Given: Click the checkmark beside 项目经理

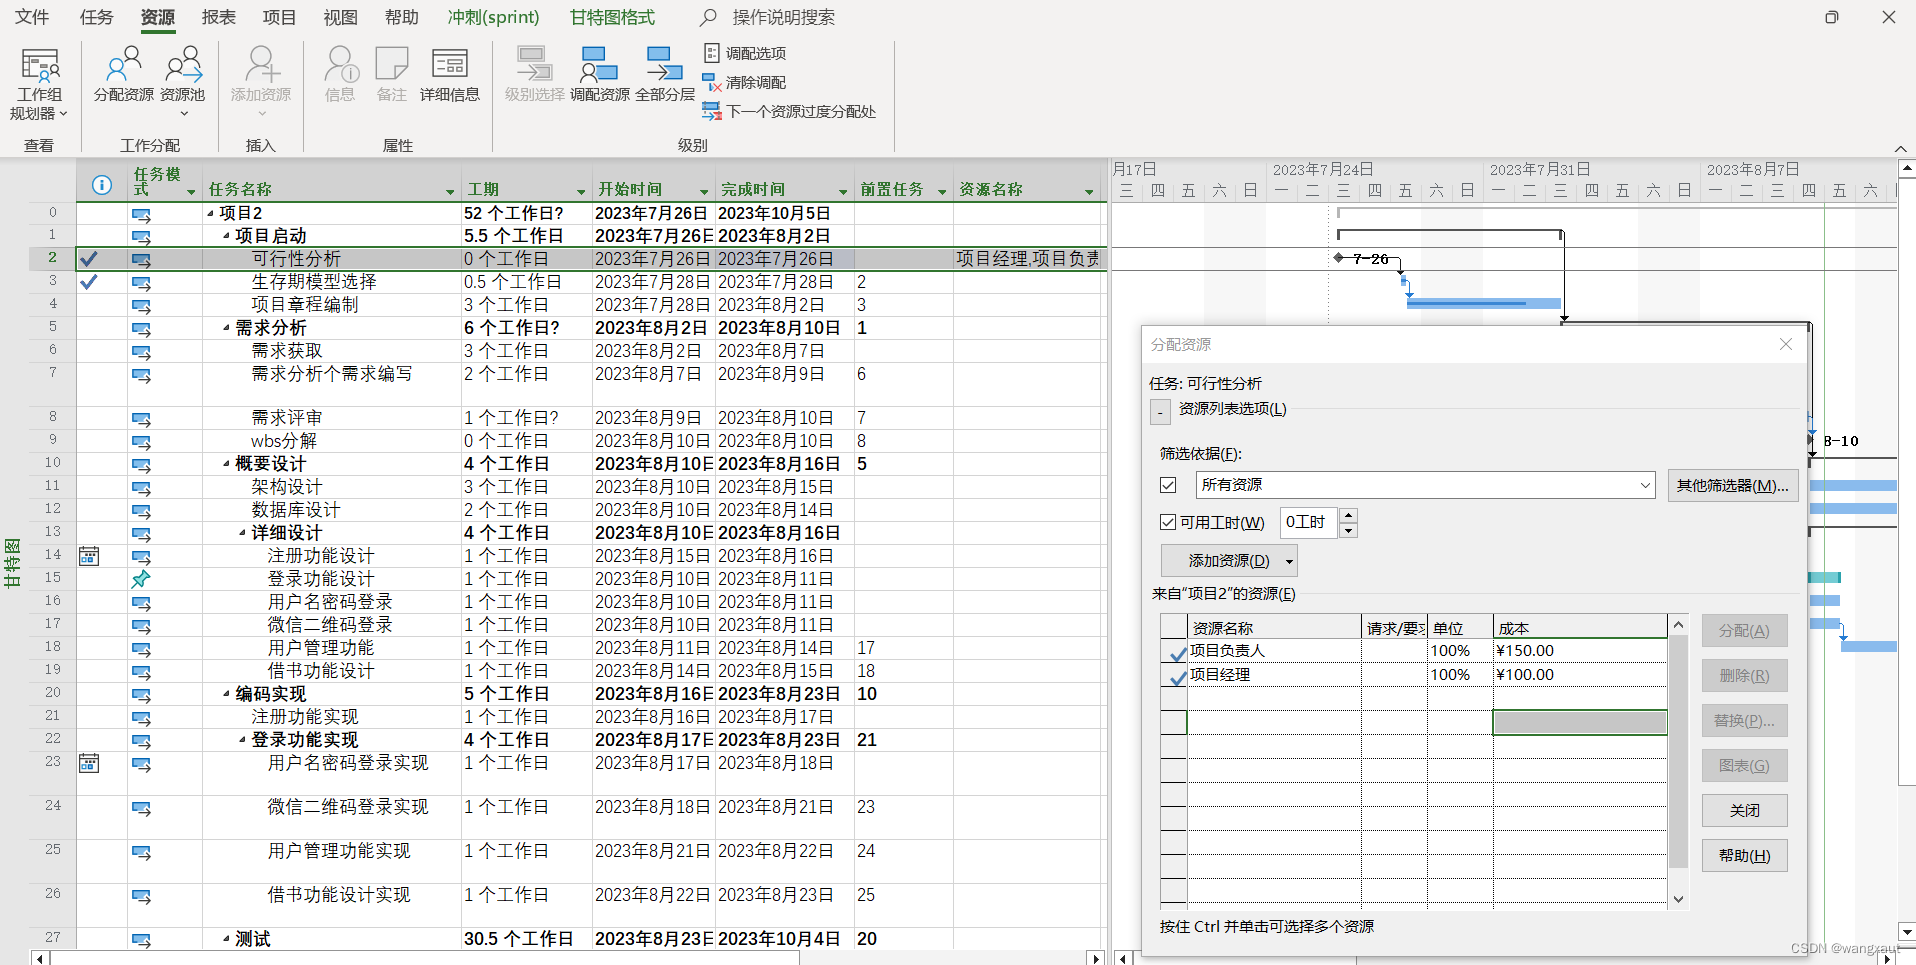Looking at the screenshot, I should pos(1178,676).
